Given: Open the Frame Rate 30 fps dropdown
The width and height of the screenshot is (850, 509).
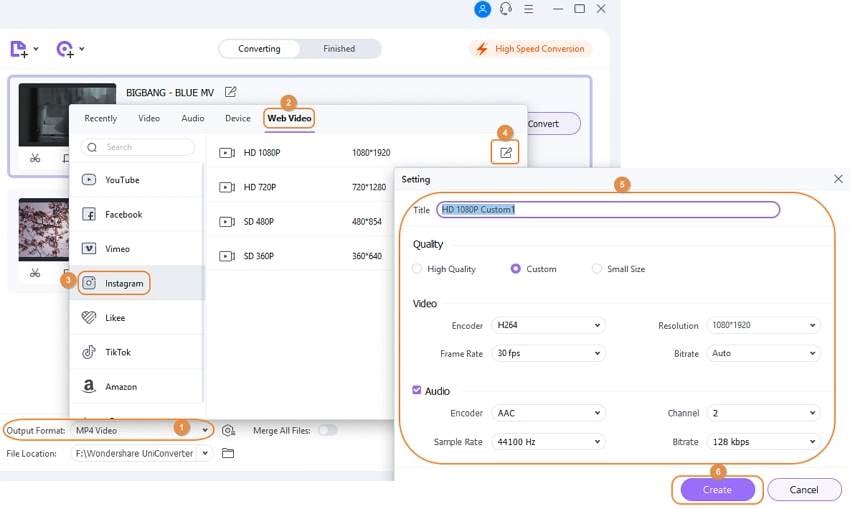Looking at the screenshot, I should click(548, 353).
